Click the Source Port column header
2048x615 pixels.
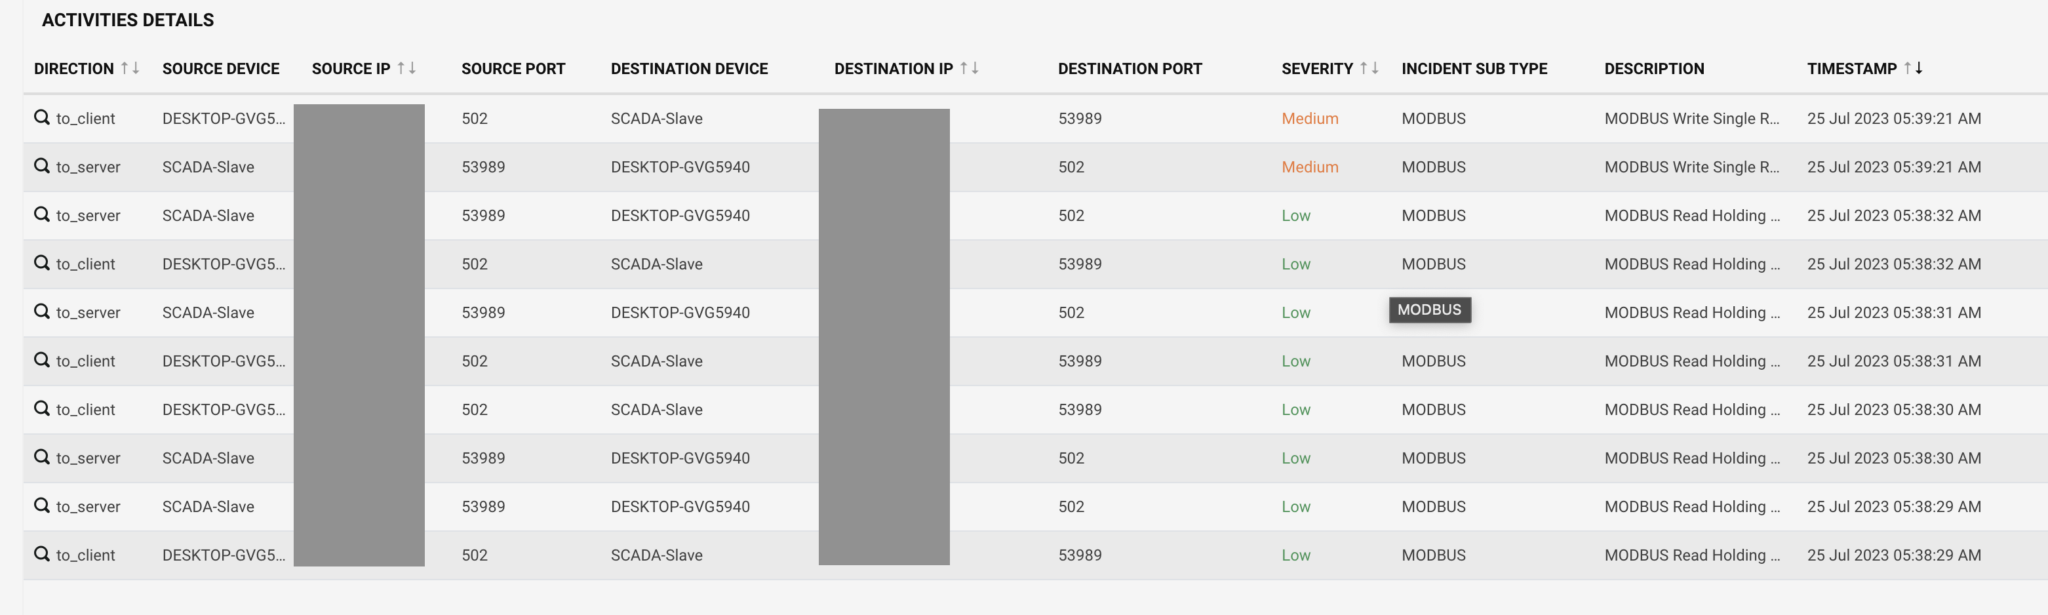point(513,68)
